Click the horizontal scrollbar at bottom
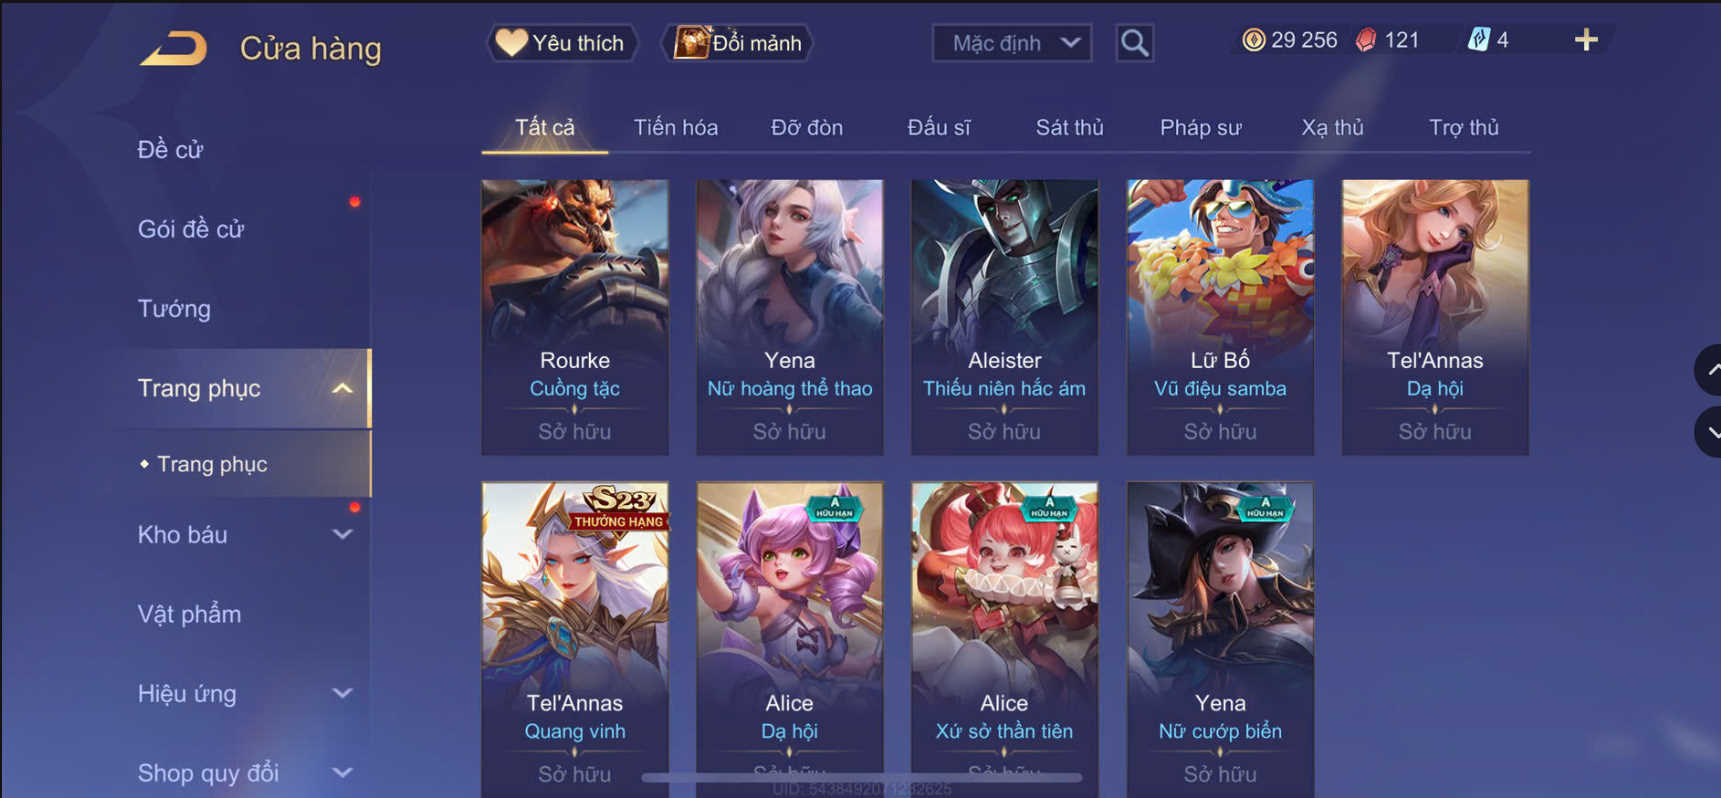 [862, 777]
